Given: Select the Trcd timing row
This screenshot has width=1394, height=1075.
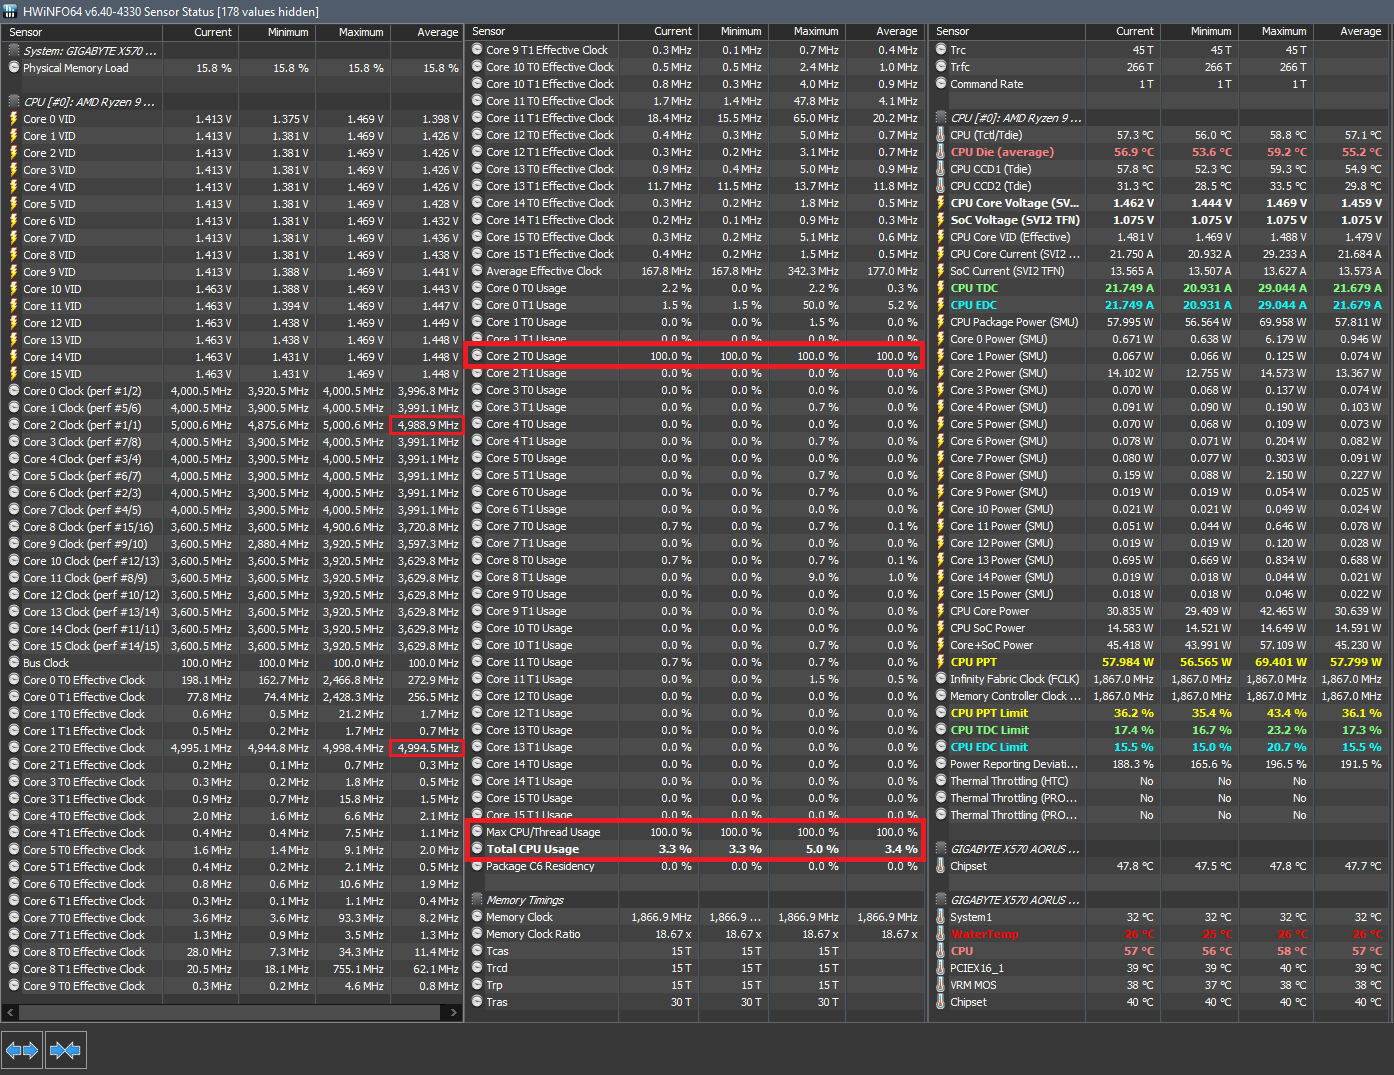Looking at the screenshot, I should click(694, 968).
